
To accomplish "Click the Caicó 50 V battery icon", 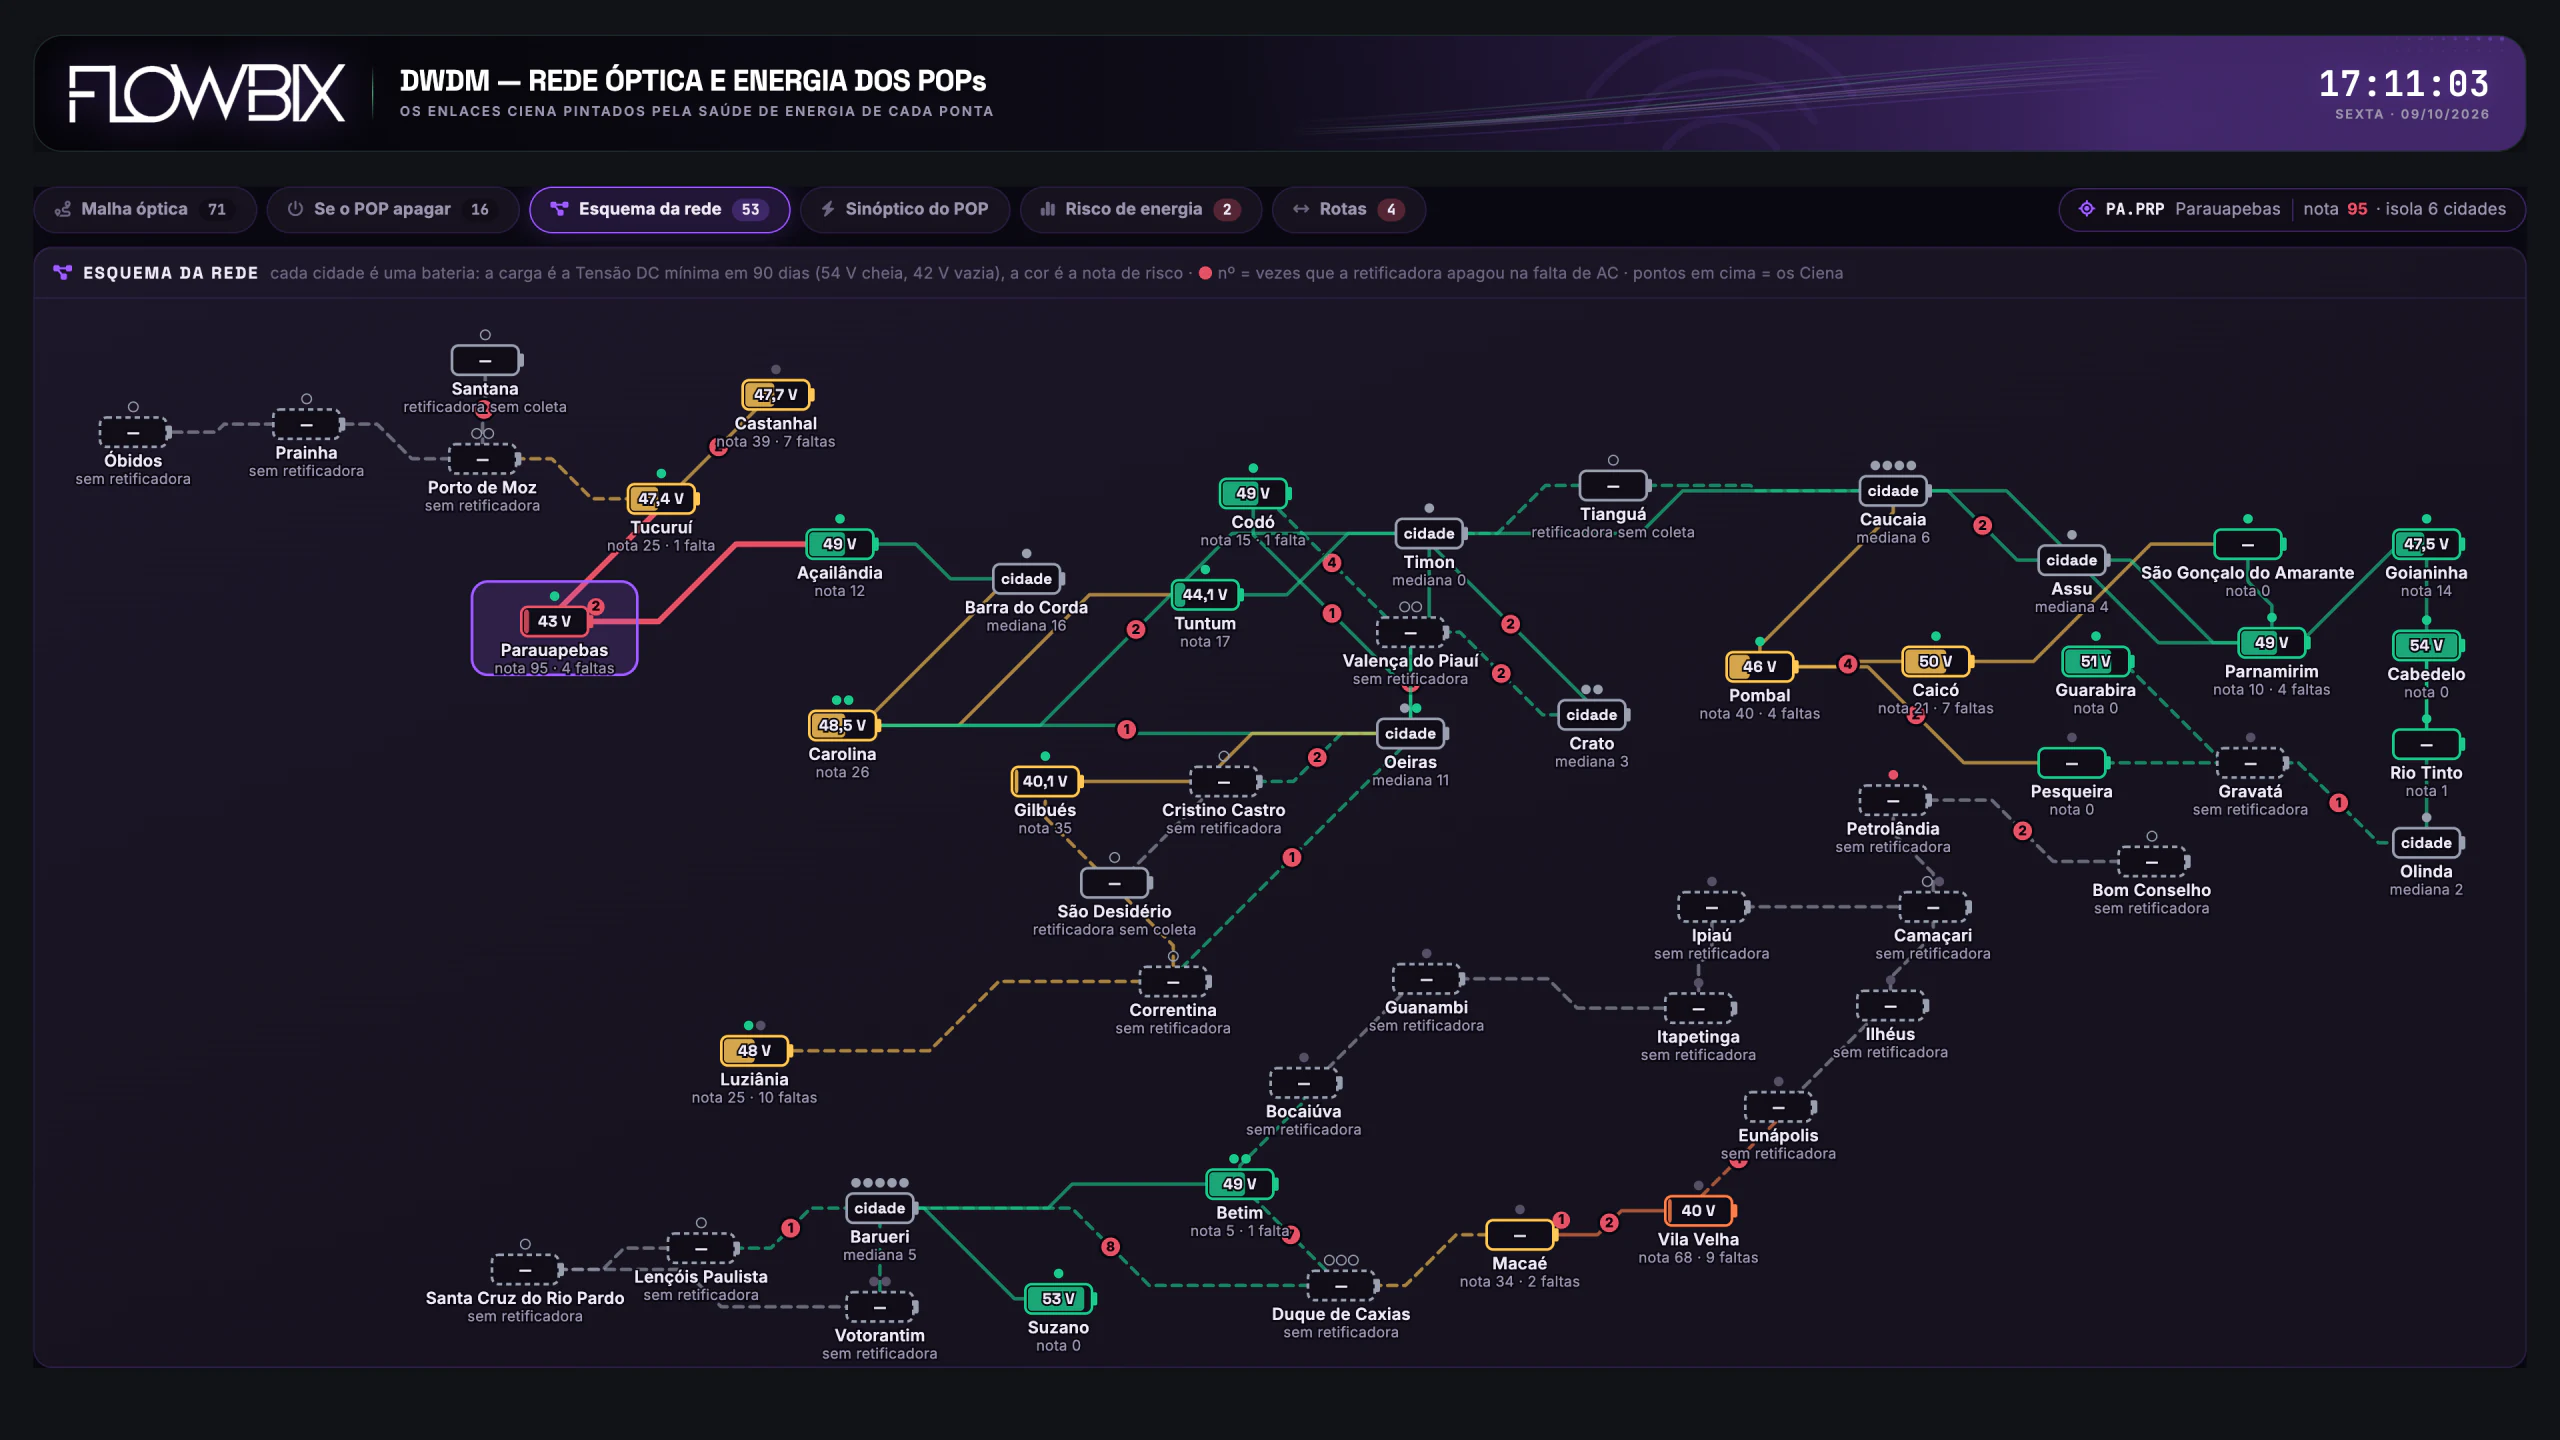I will point(1936,661).
